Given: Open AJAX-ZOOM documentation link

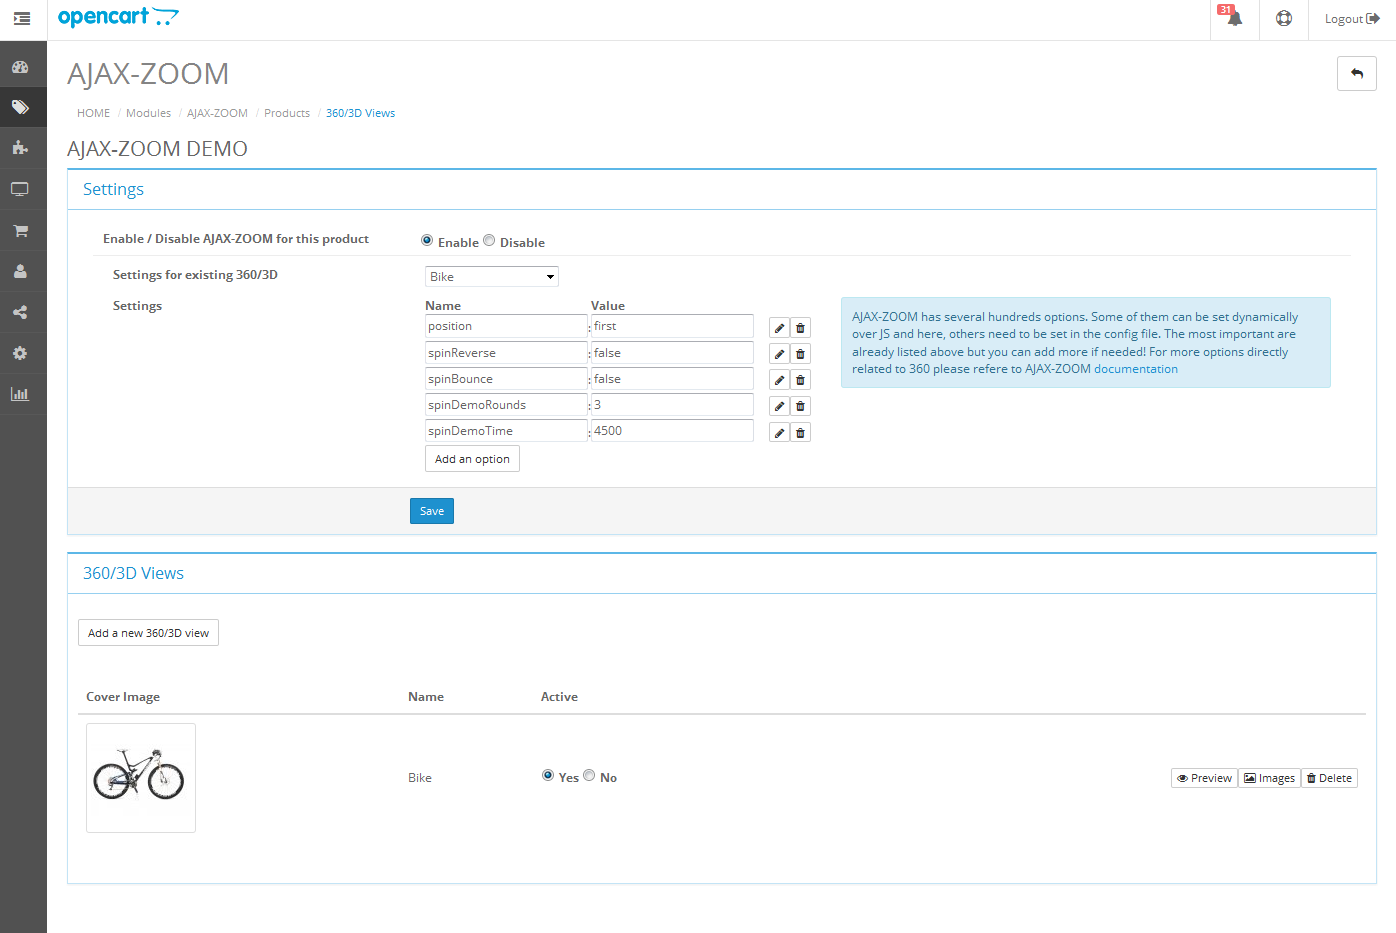Looking at the screenshot, I should point(1136,369).
